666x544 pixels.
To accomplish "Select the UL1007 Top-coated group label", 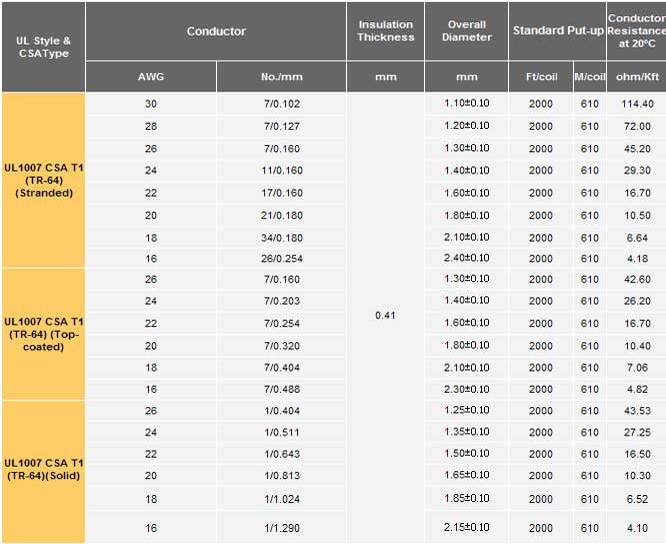I will coord(43,334).
